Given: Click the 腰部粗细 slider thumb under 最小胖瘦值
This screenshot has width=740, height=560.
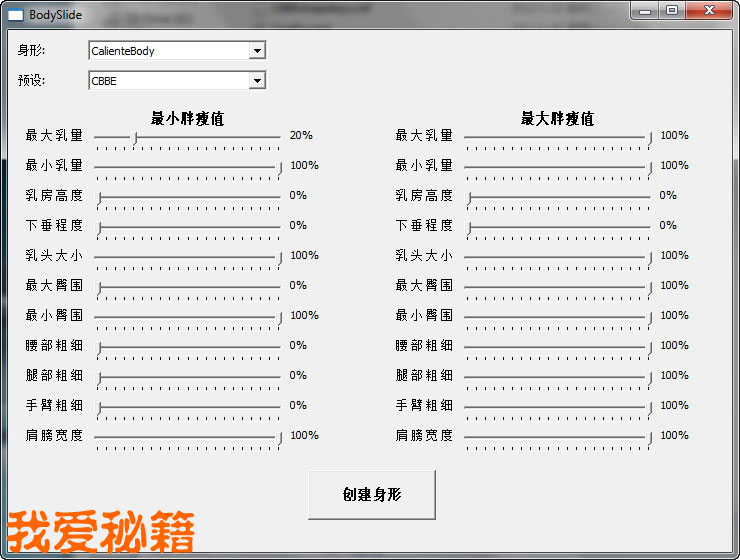Looking at the screenshot, I should 99,348.
